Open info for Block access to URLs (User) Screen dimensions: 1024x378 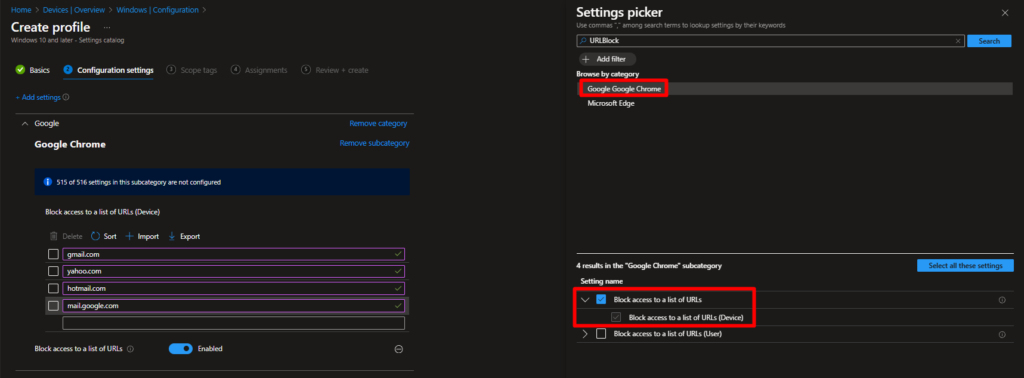[1002, 334]
